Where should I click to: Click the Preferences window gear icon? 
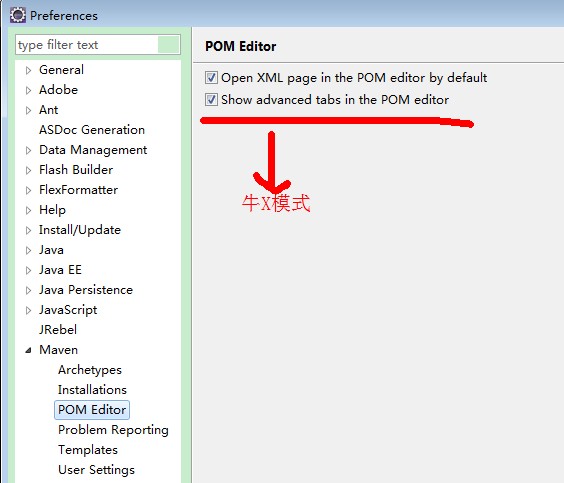tap(18, 15)
